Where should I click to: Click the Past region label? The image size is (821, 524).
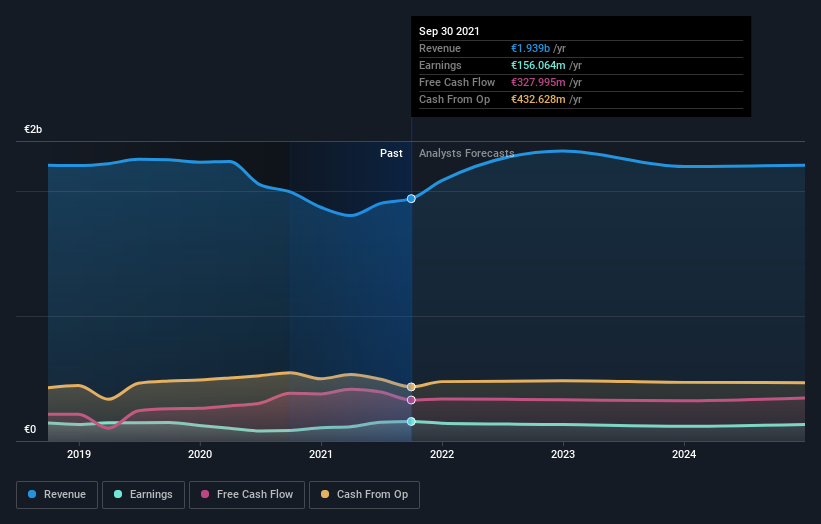[x=391, y=153]
